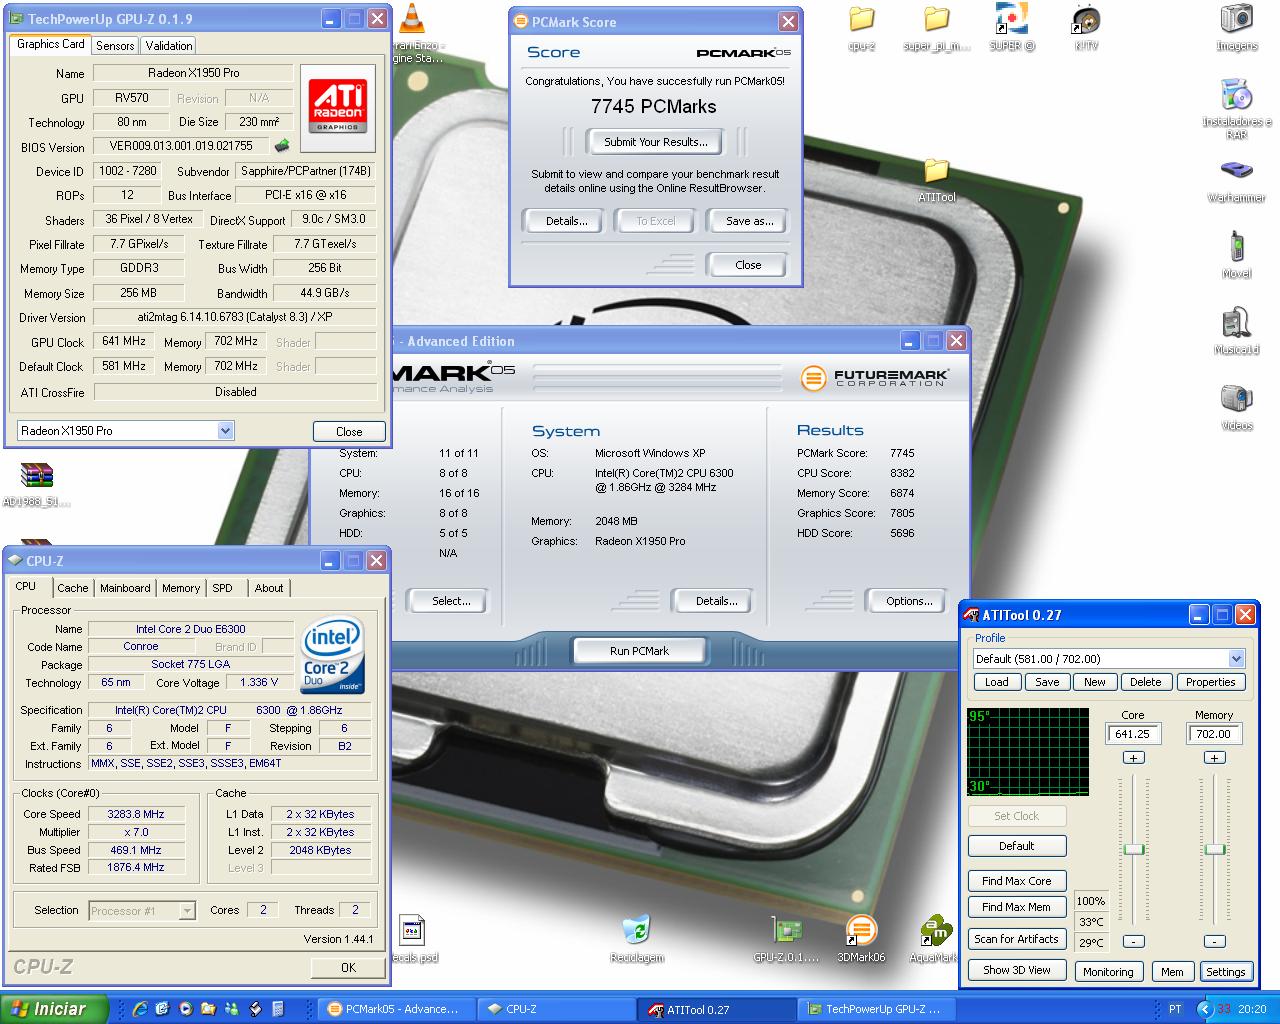The width and height of the screenshot is (1280, 1024).
Task: Decrease the Memory clock with the minus button
Action: 1214,941
